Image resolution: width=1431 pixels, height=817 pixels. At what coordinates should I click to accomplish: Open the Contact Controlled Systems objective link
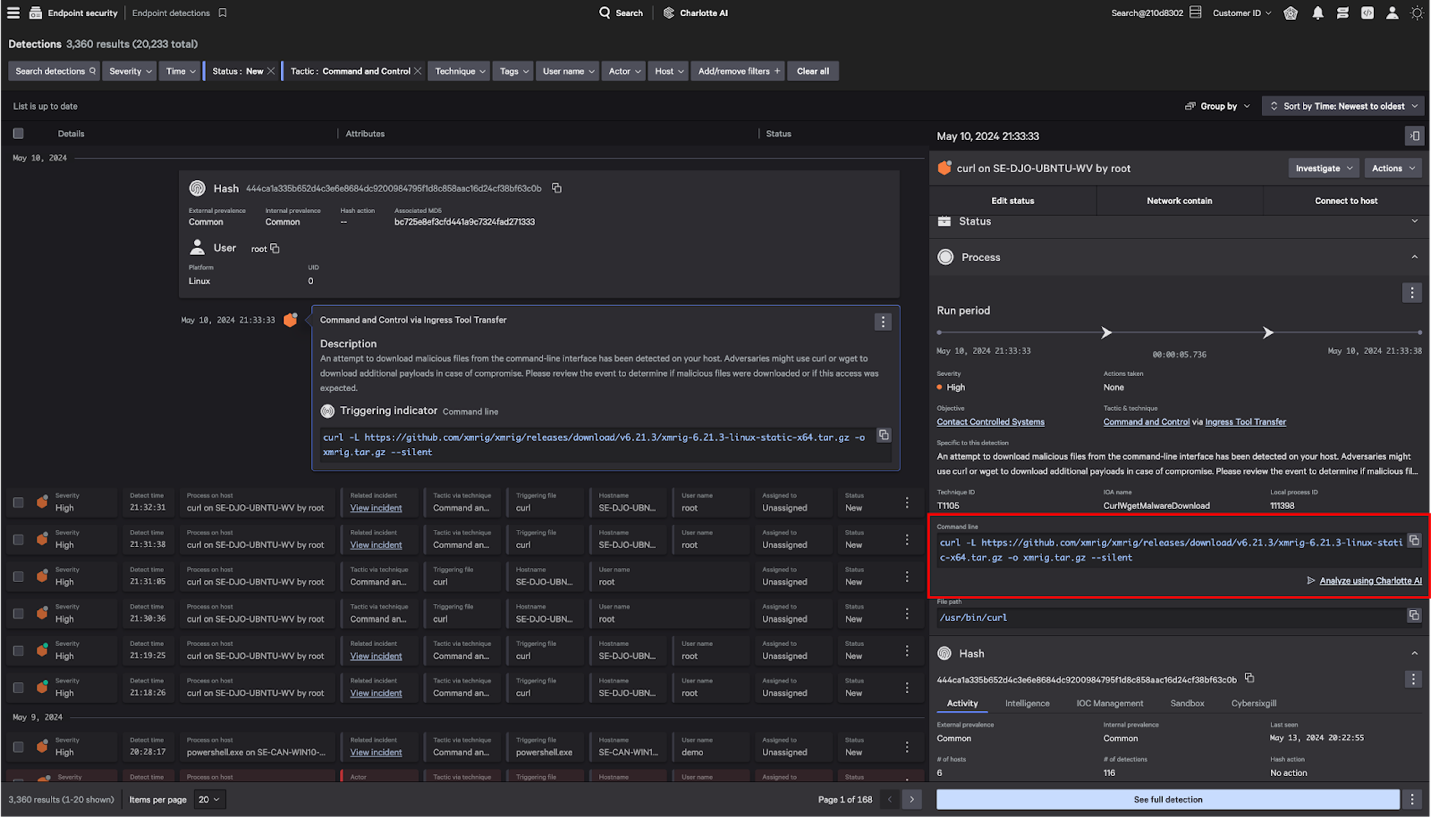(x=990, y=422)
